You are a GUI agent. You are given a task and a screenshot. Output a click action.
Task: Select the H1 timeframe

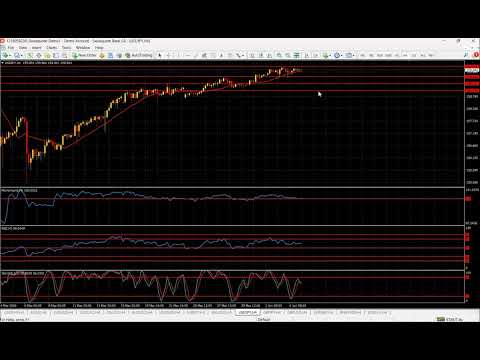(x=397, y=55)
